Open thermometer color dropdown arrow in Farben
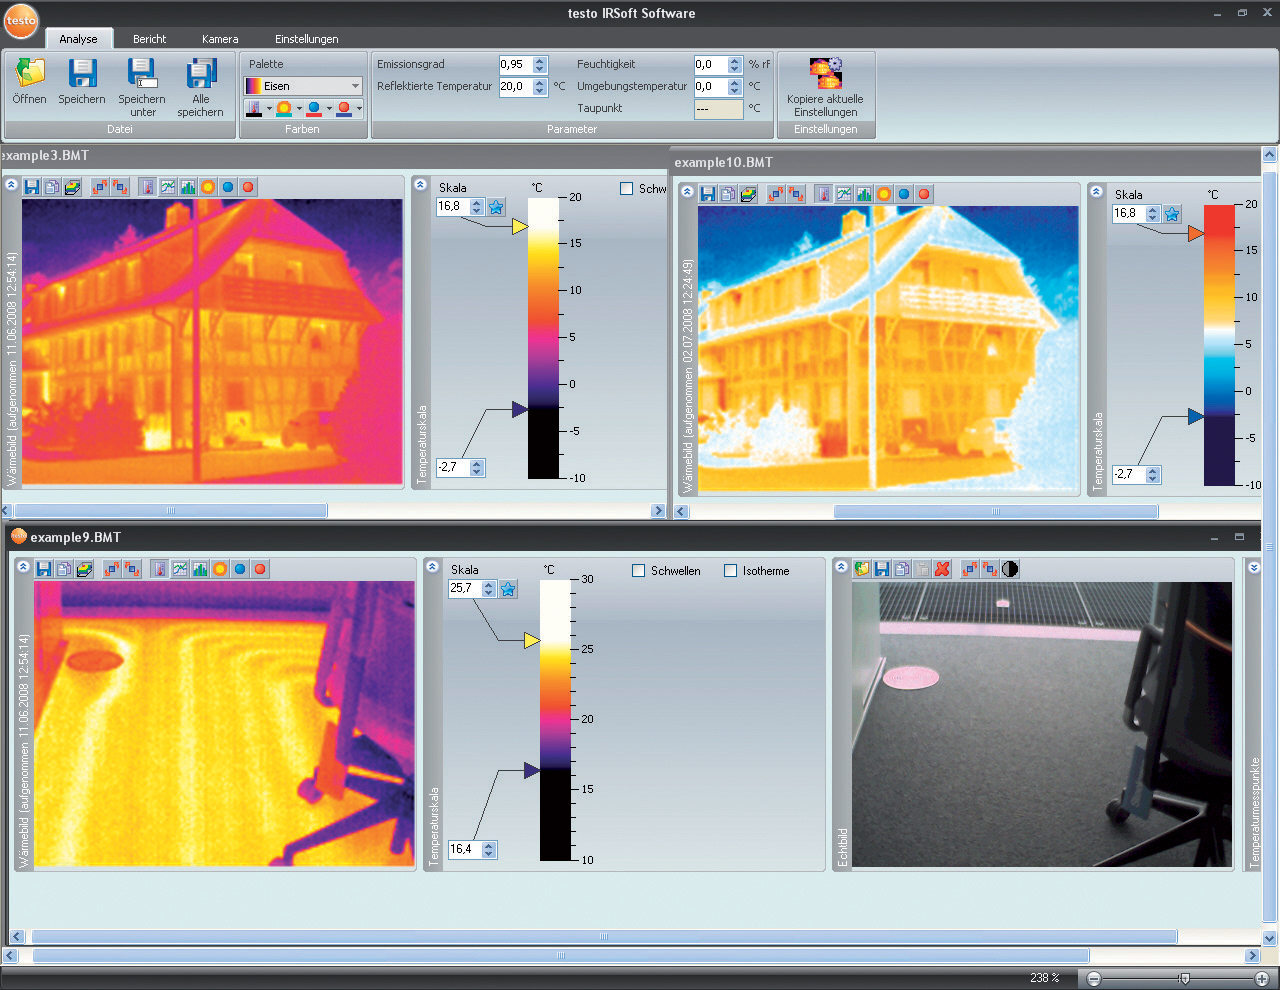The image size is (1280, 990). pos(269,108)
